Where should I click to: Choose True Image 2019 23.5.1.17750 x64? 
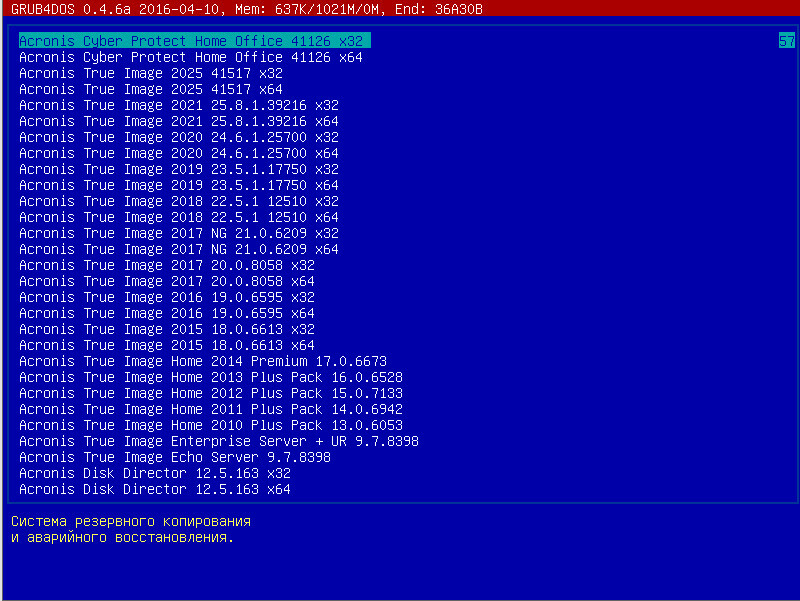(x=179, y=185)
